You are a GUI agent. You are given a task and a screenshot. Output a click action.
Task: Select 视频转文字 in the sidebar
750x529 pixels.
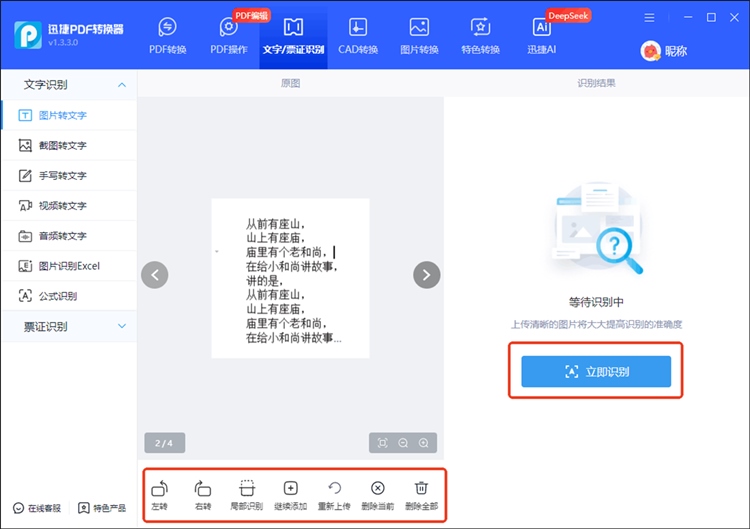click(70, 206)
